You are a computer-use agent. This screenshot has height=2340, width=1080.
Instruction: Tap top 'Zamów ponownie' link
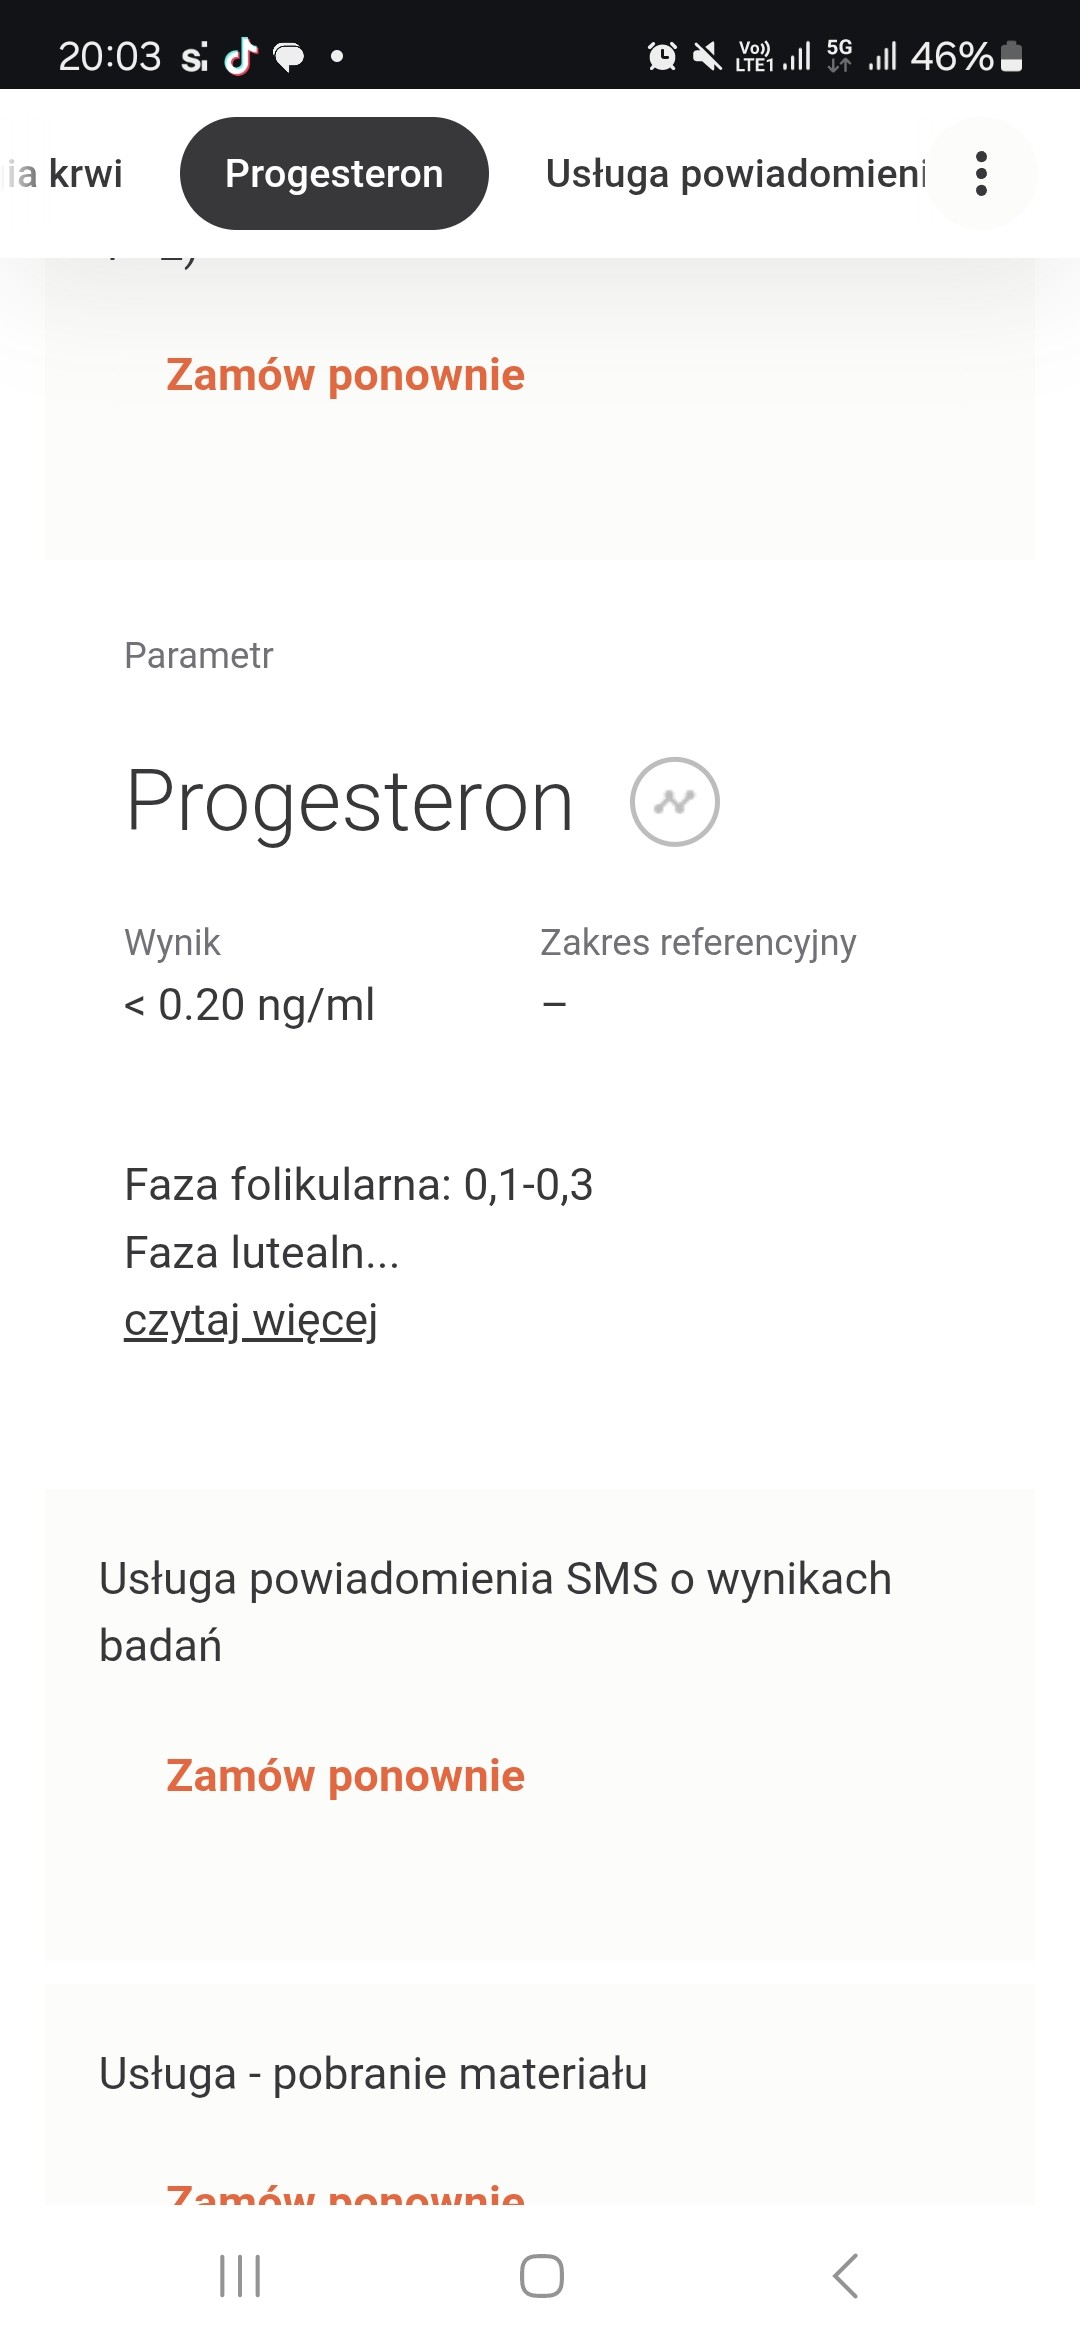coord(345,375)
